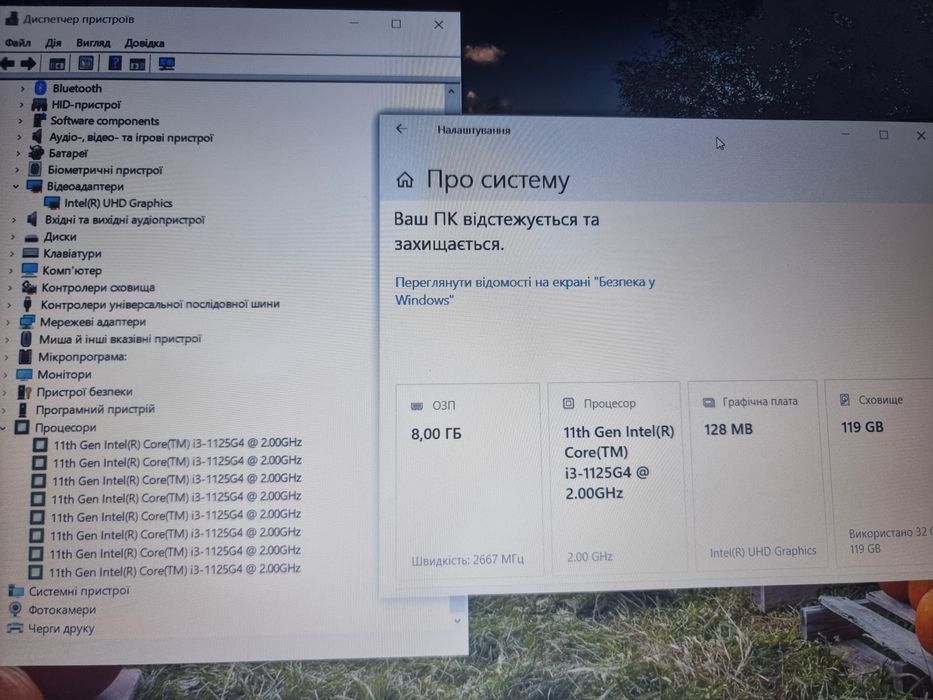Maximize the Налаштування window

click(x=884, y=135)
